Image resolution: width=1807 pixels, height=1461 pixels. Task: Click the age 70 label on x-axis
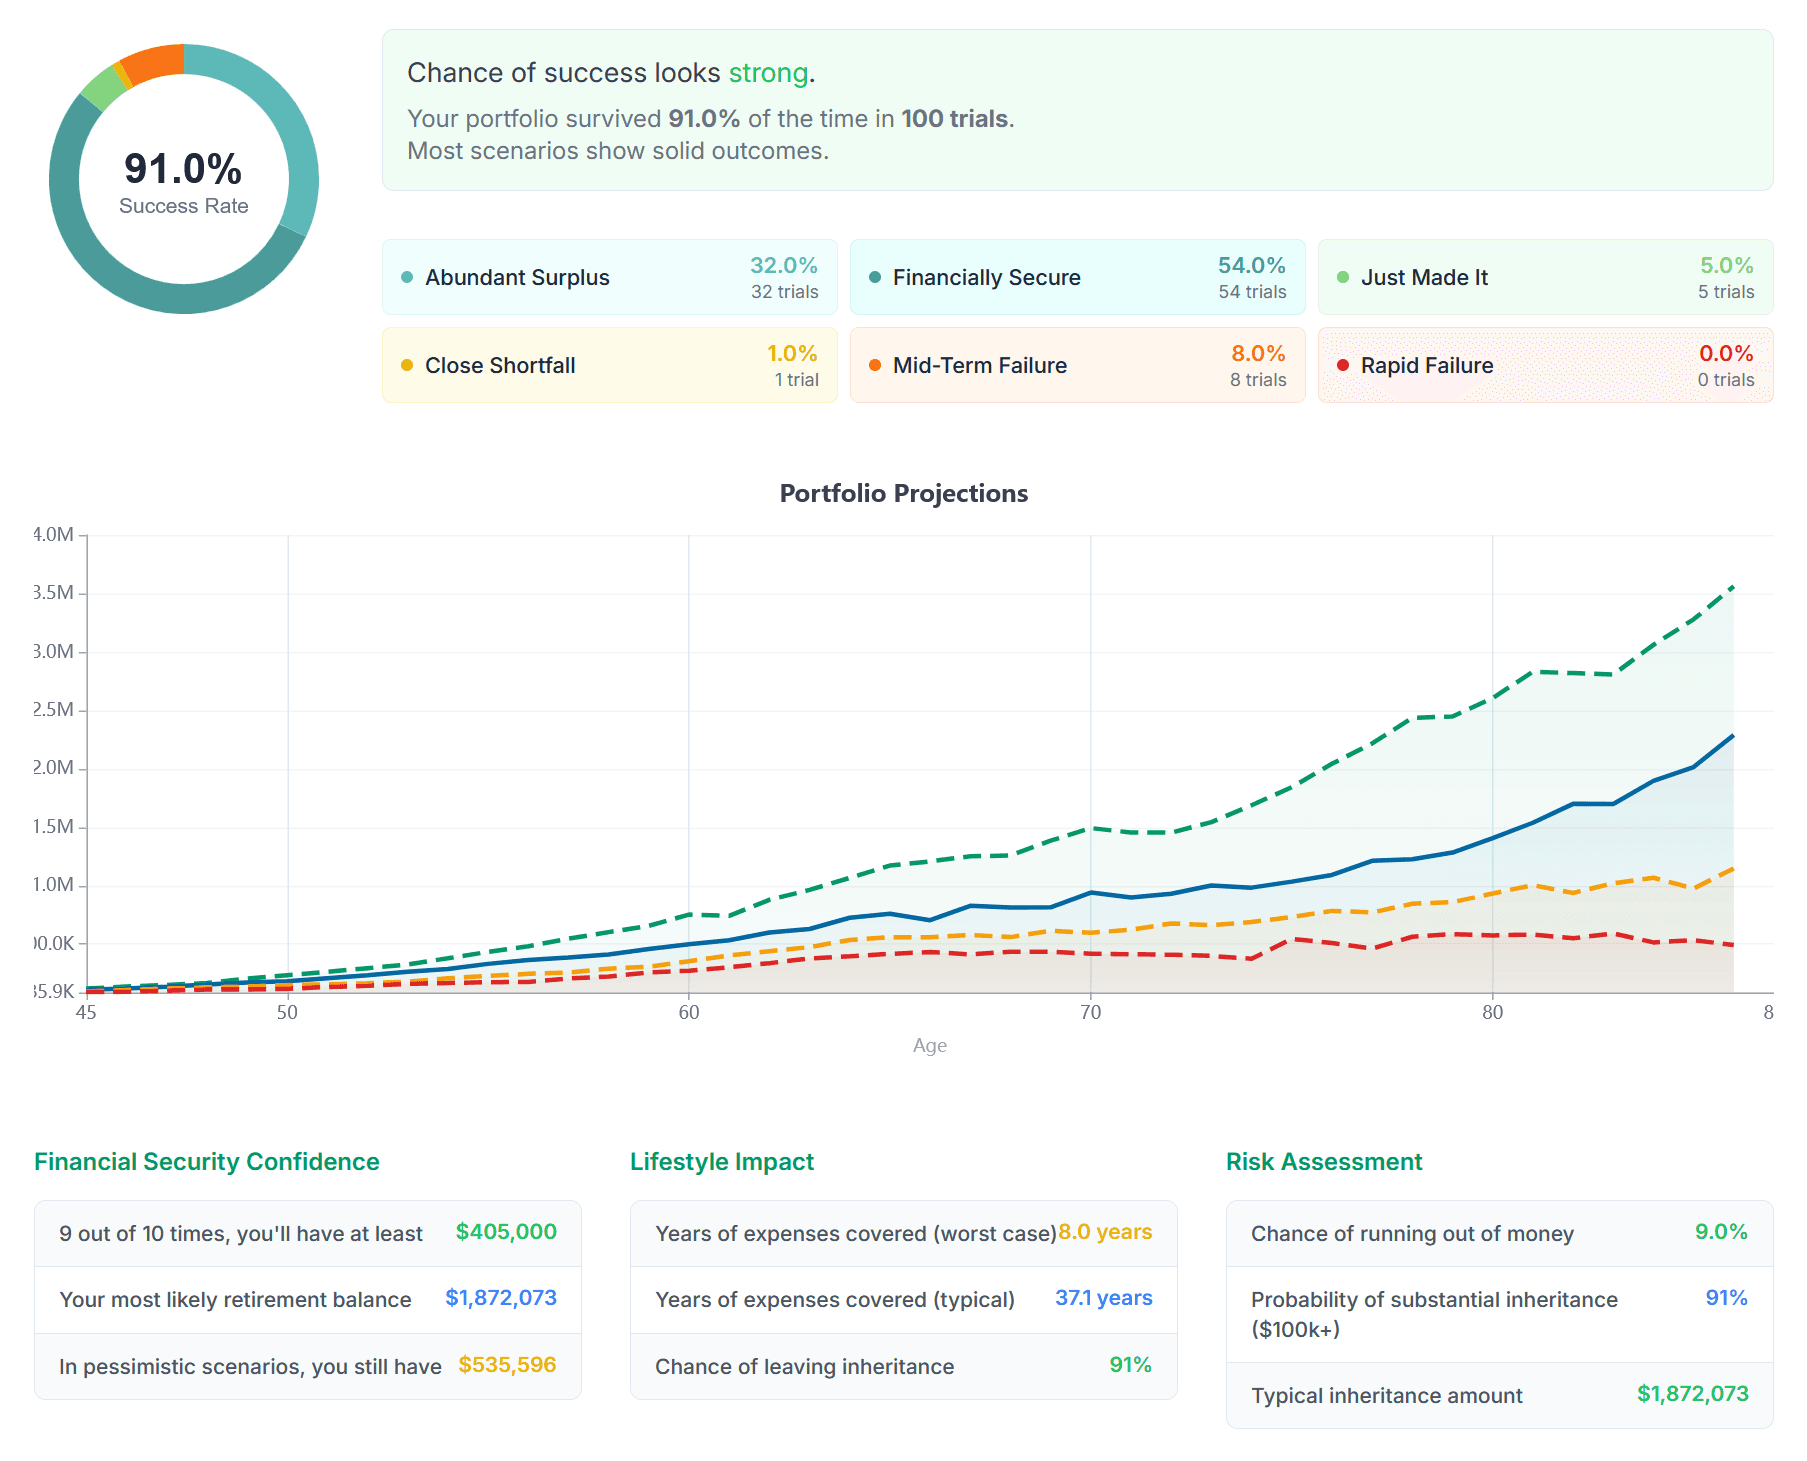[1090, 1013]
